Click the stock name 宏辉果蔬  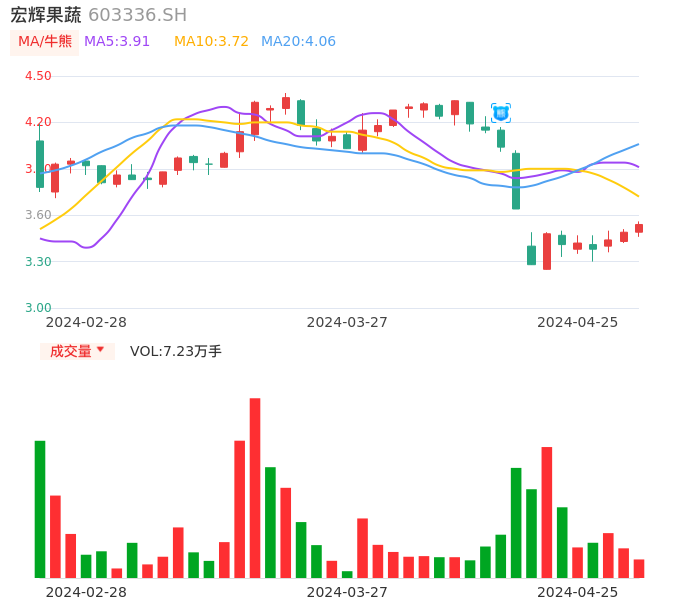pyautogui.click(x=46, y=15)
